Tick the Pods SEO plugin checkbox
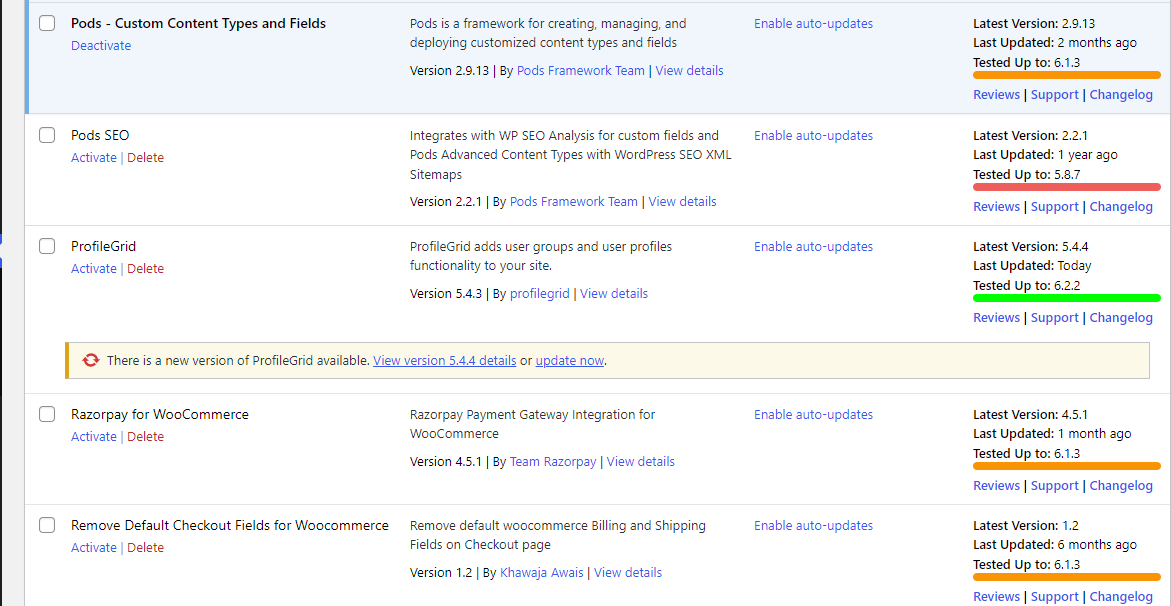 click(x=47, y=135)
